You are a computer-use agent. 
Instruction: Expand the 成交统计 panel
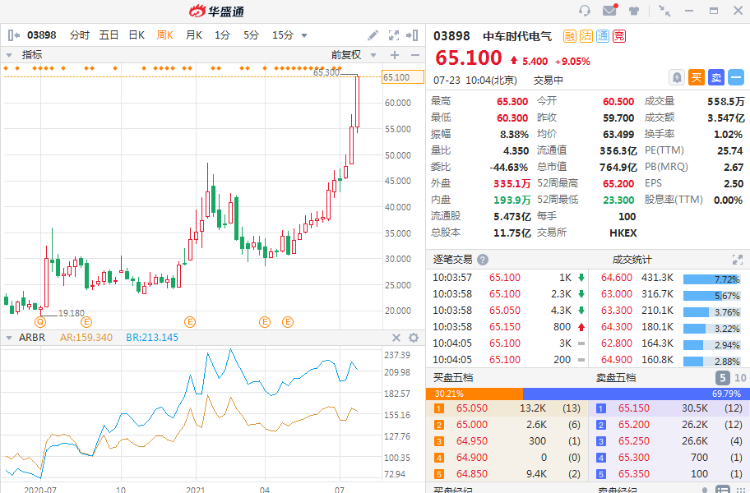[738, 260]
